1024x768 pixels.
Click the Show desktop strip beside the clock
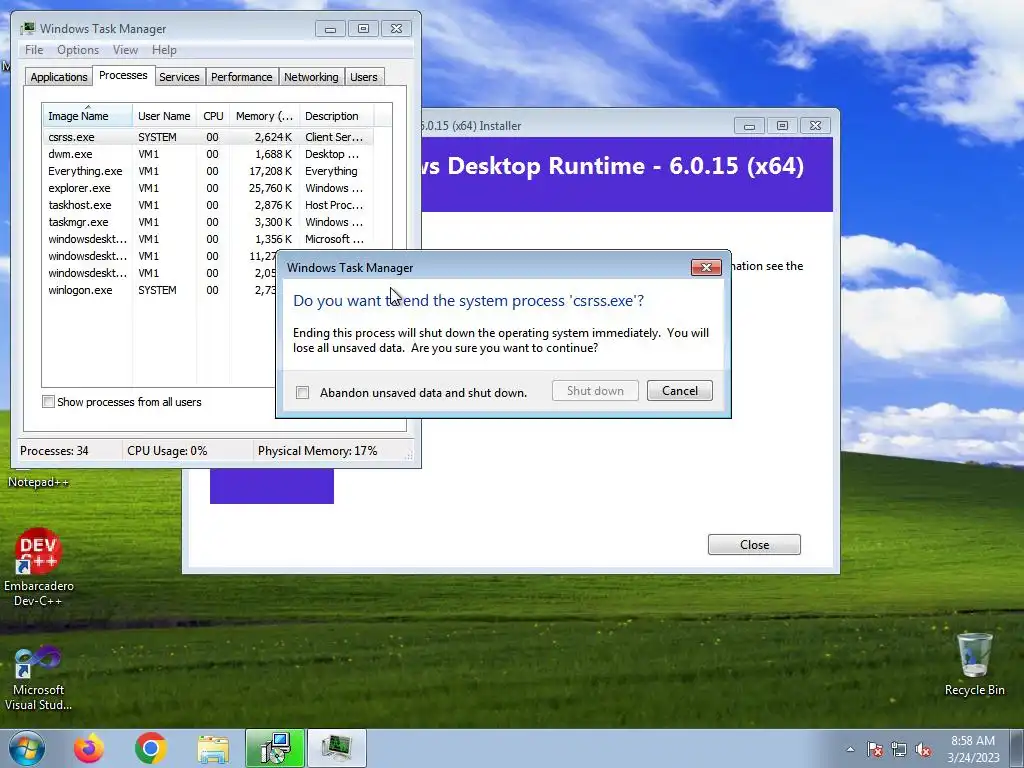point(1018,748)
